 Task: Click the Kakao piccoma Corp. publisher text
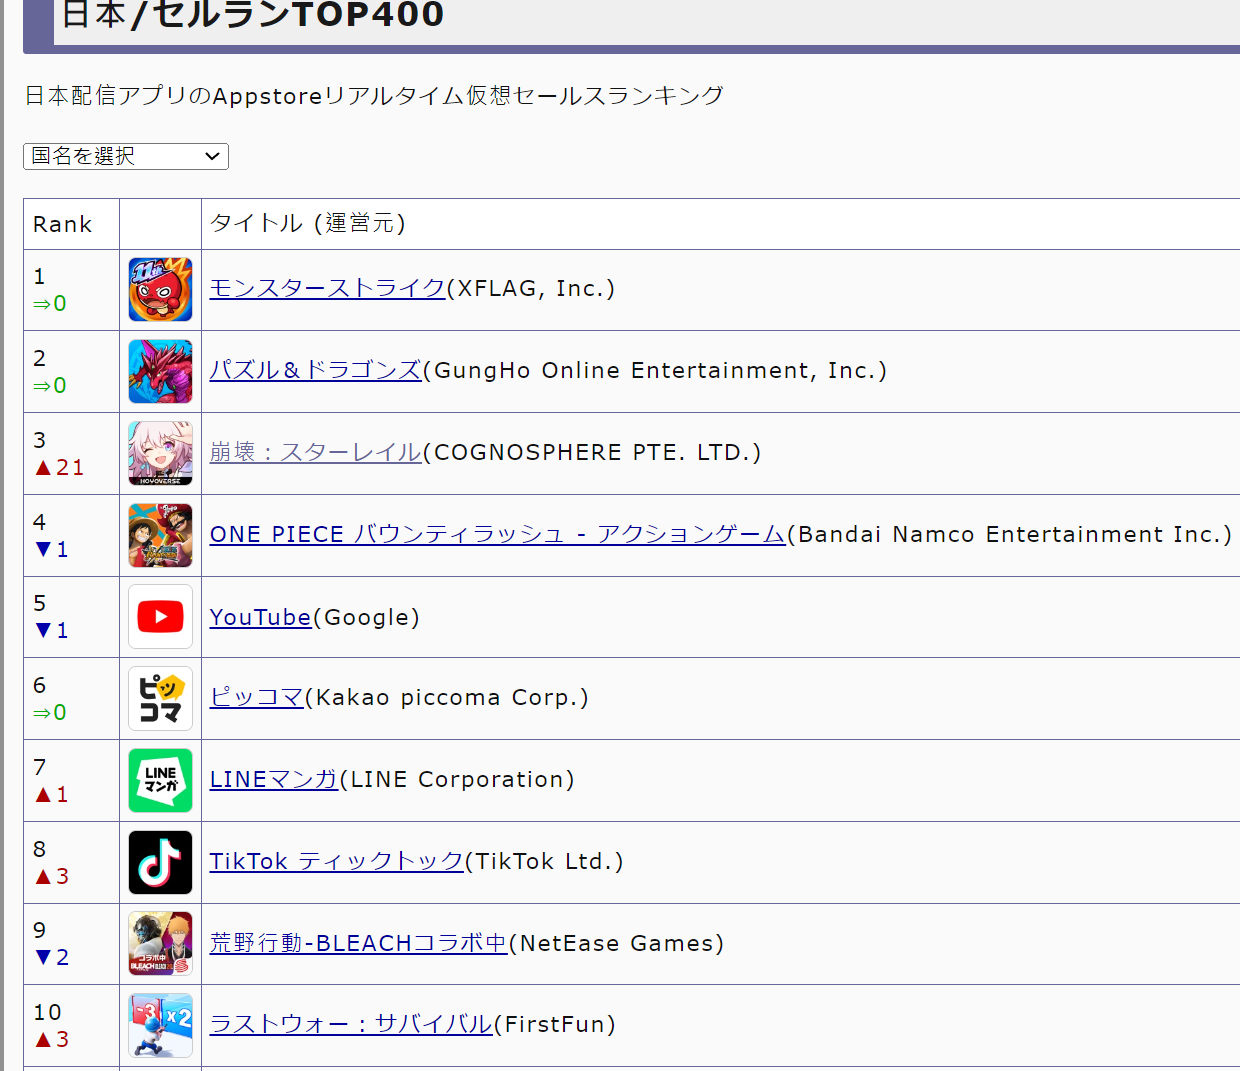447,697
